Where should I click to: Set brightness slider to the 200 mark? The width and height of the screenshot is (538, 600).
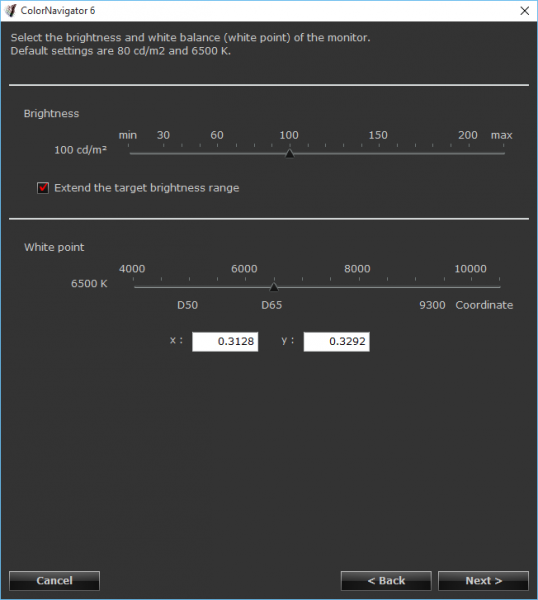(468, 153)
